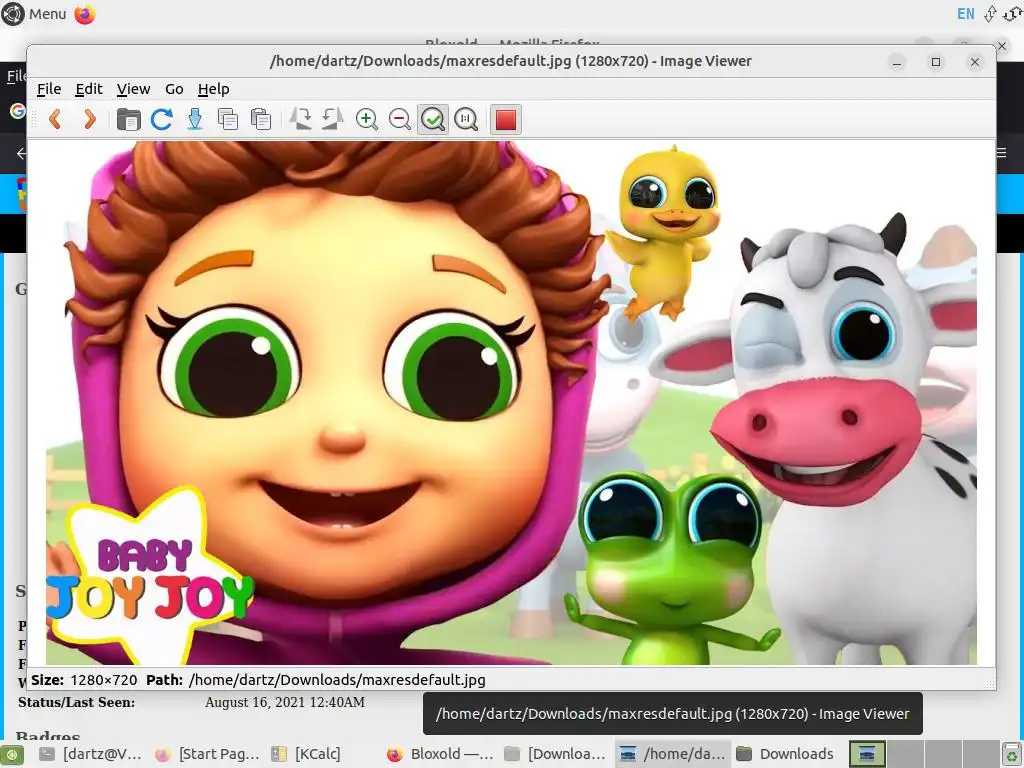Screen dimensions: 1024x768
Task: Open the Edit menu in Image Viewer
Action: click(x=89, y=89)
